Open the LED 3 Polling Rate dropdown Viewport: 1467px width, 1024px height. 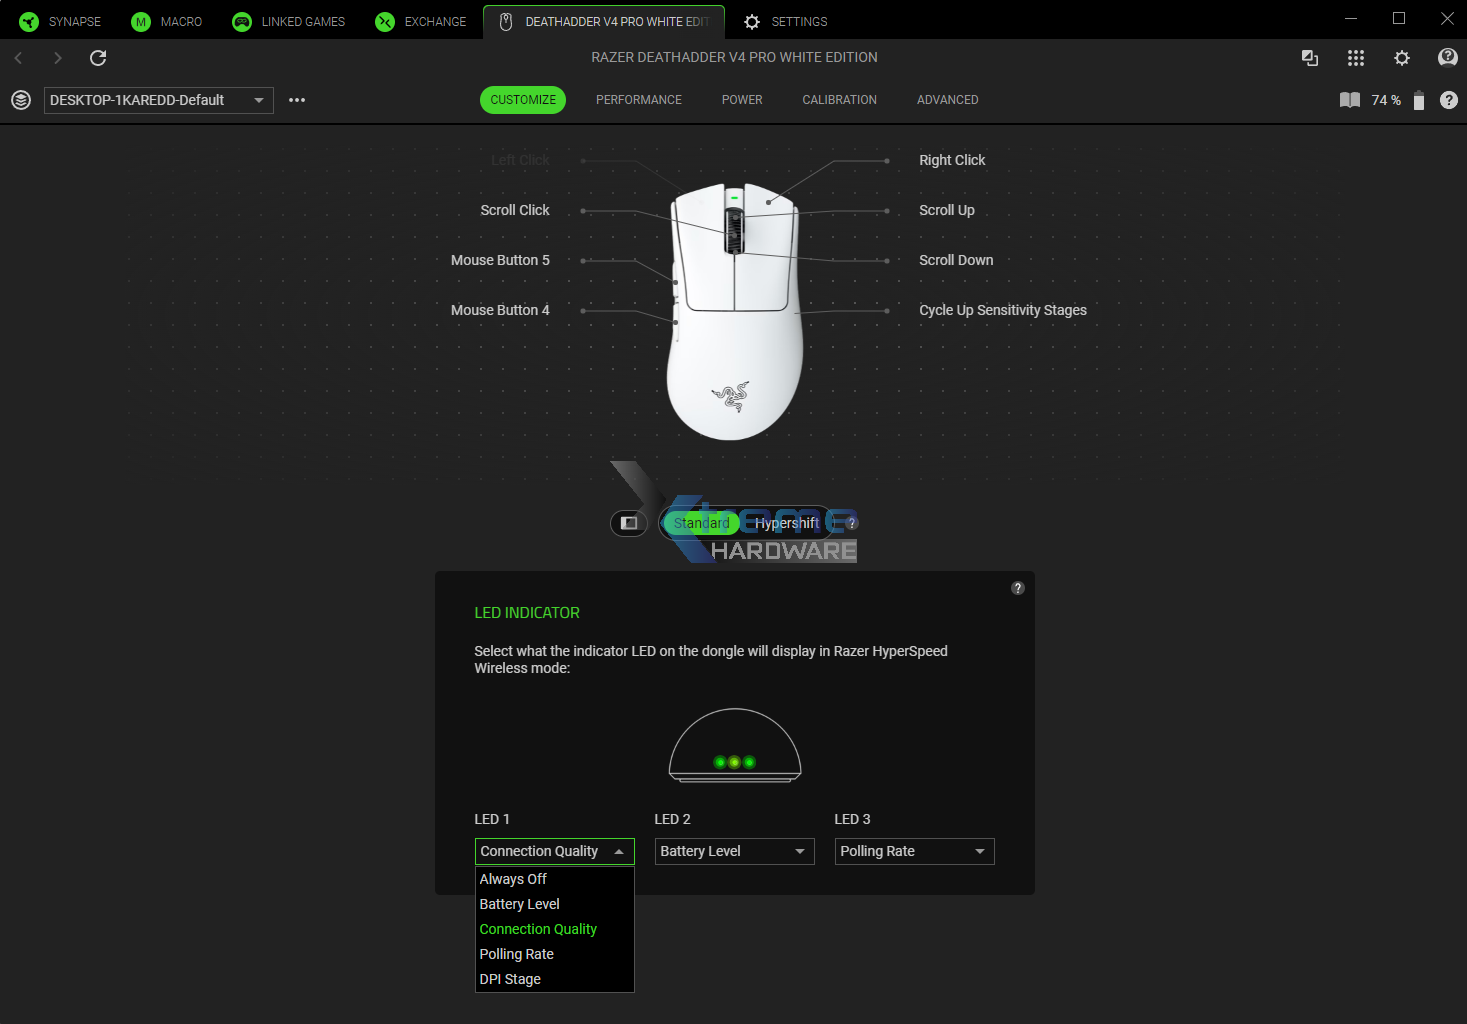(913, 851)
